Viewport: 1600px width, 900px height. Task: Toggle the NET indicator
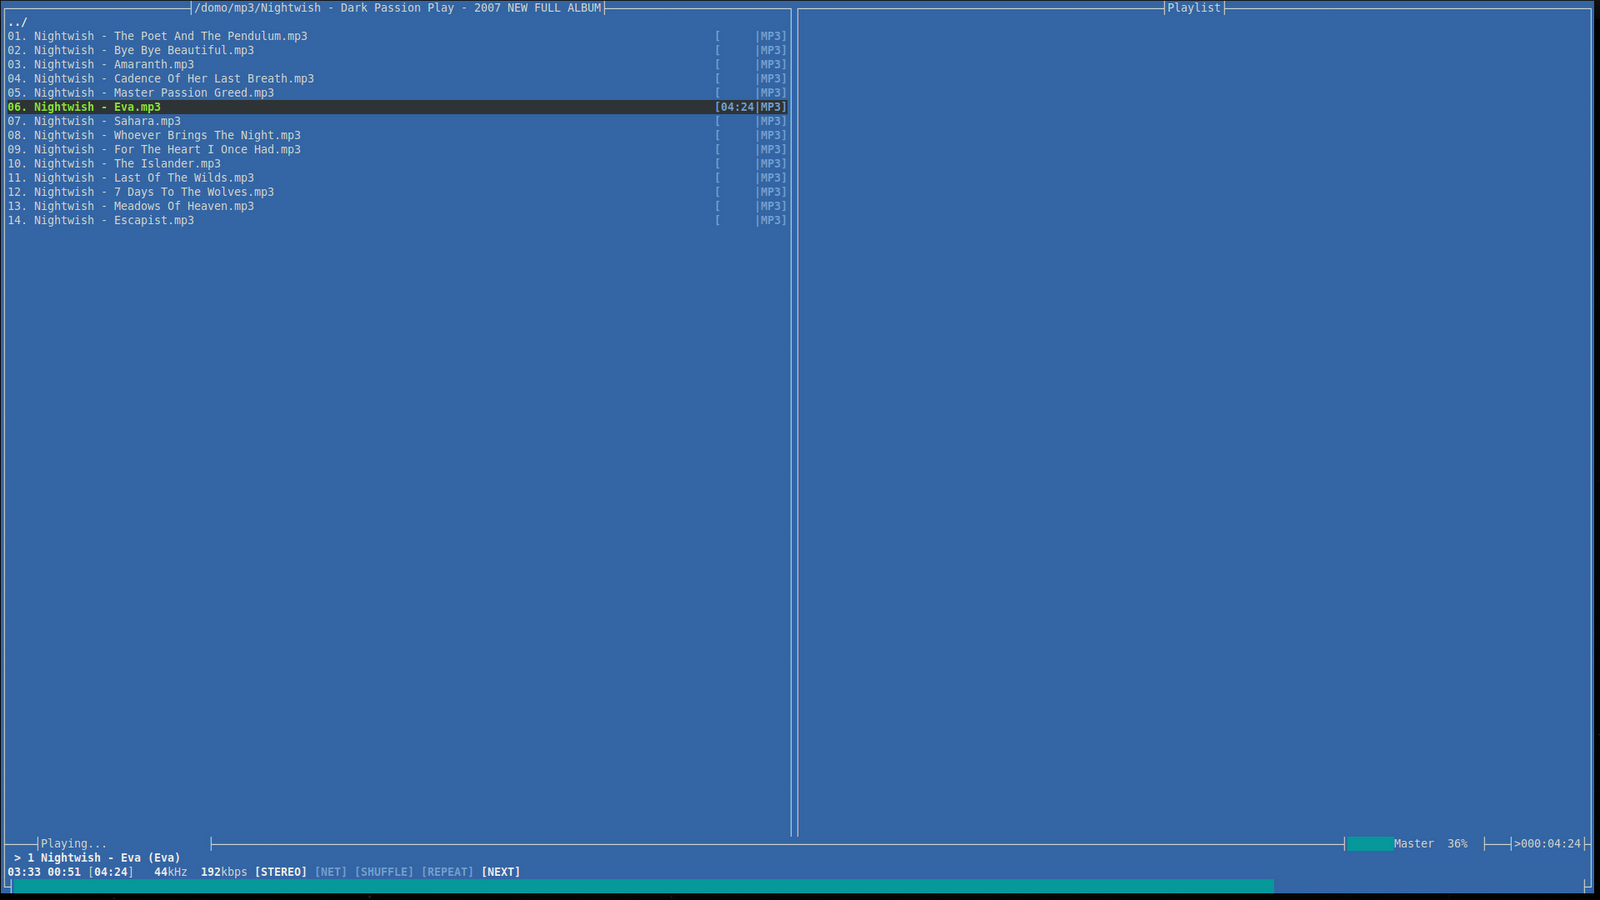[x=331, y=872]
